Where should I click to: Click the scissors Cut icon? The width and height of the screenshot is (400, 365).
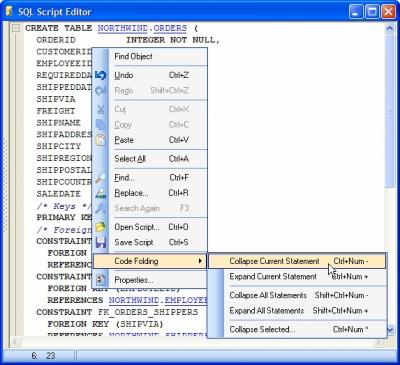point(100,109)
